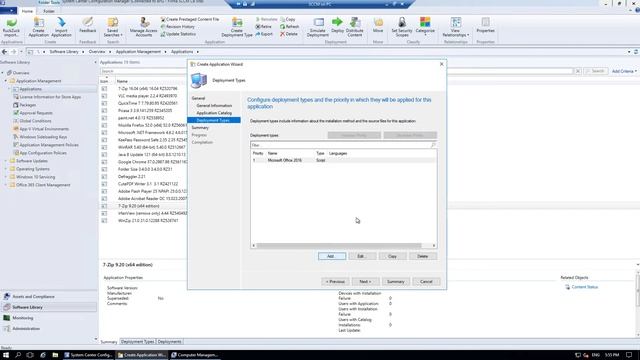Click Retire in the ribbon

coord(264,27)
